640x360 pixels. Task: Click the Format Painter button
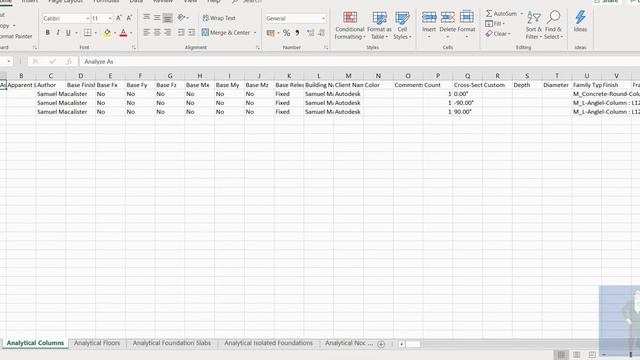click(x=15, y=36)
